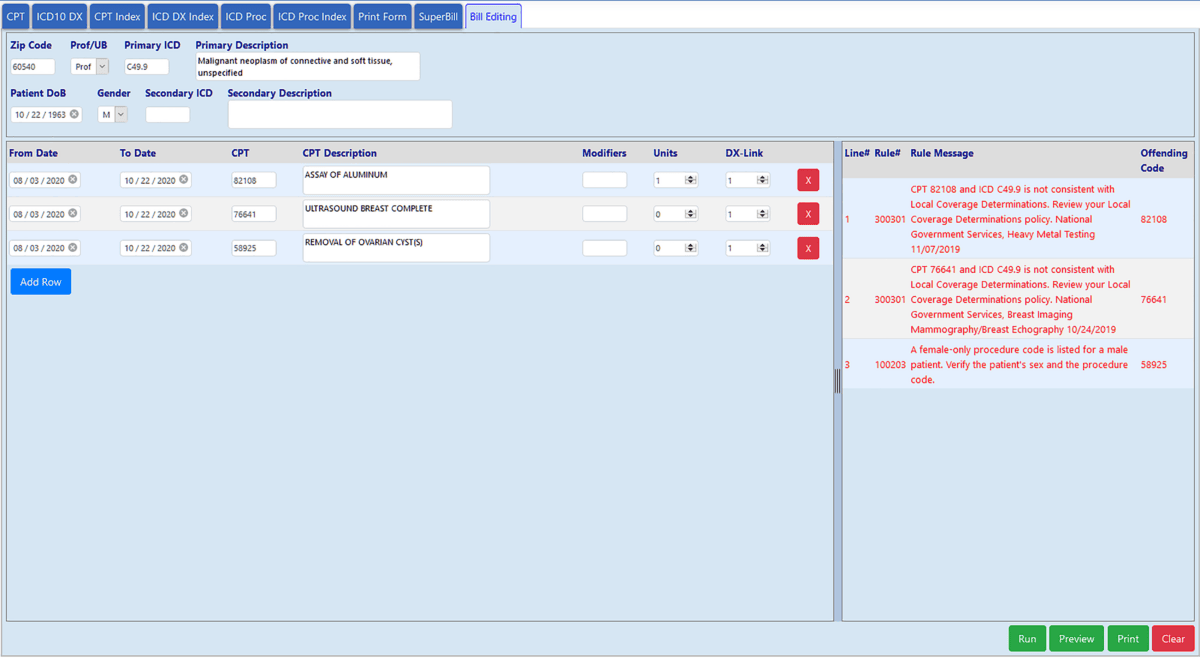
Task: Clear the Patient DoB date field
Action: click(x=74, y=114)
